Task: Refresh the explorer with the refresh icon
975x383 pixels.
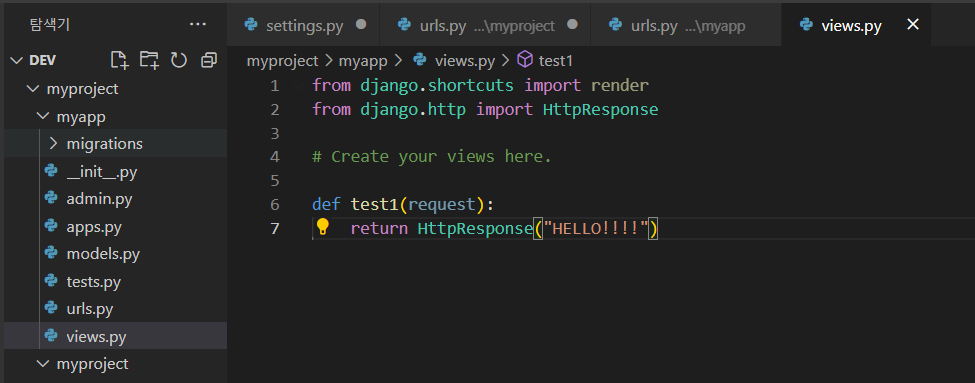Action: coord(179,60)
